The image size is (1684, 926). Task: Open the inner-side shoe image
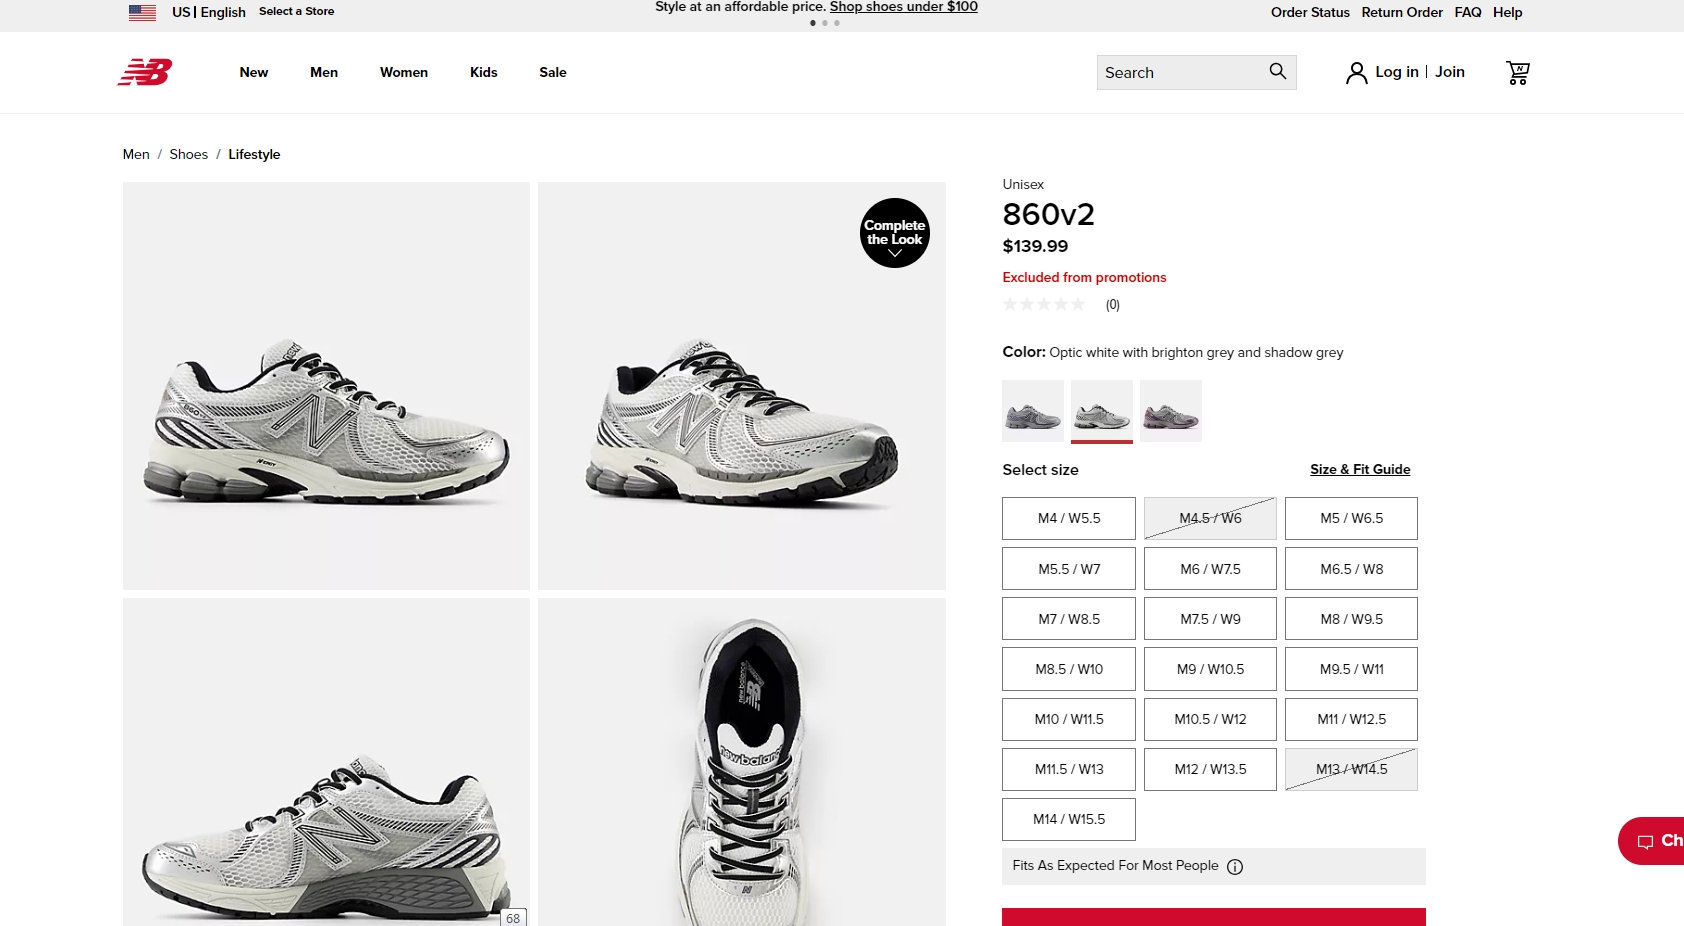tap(326, 762)
